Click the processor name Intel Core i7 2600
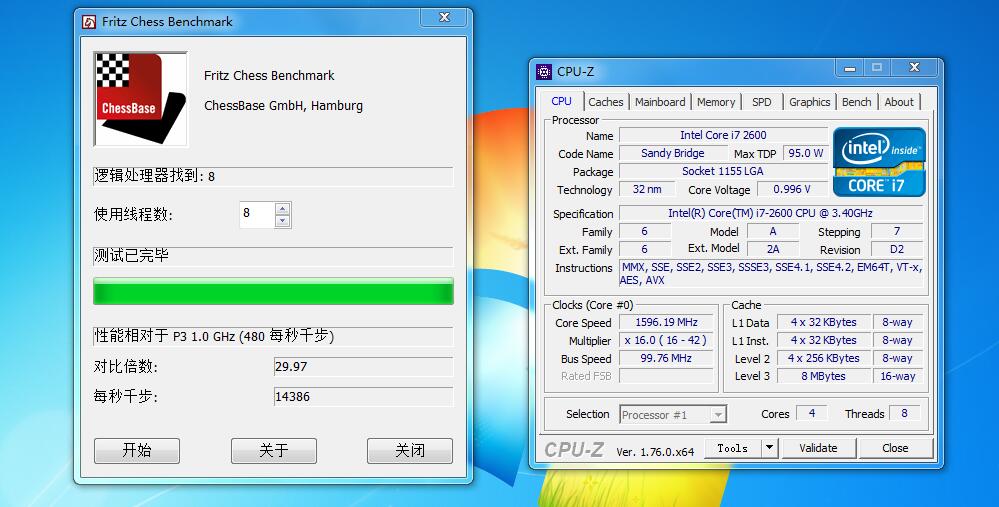The width and height of the screenshot is (999, 507). pos(723,135)
